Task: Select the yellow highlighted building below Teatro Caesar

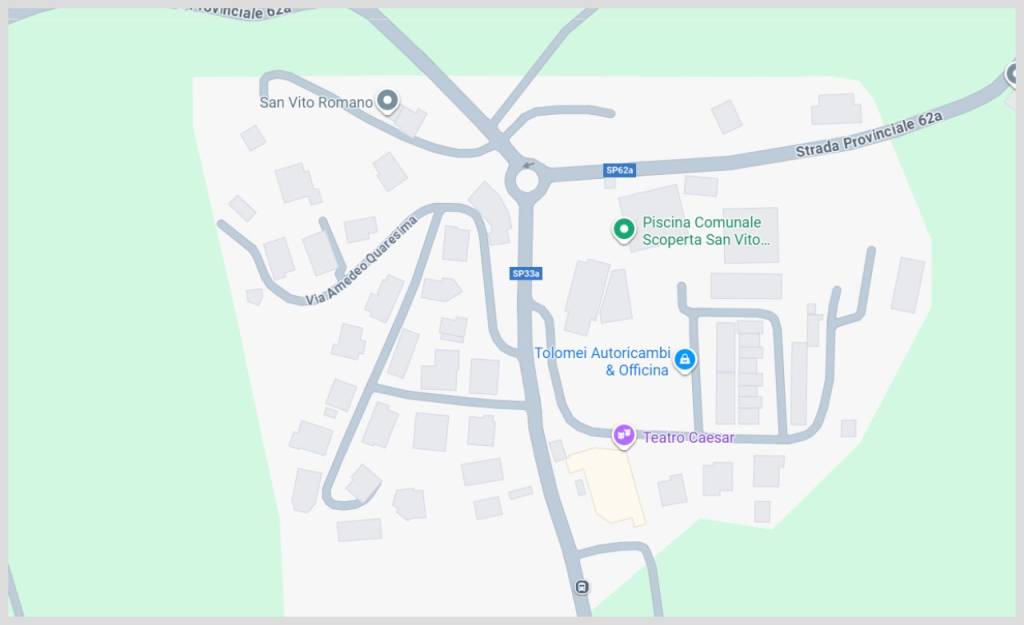Action: (x=606, y=486)
